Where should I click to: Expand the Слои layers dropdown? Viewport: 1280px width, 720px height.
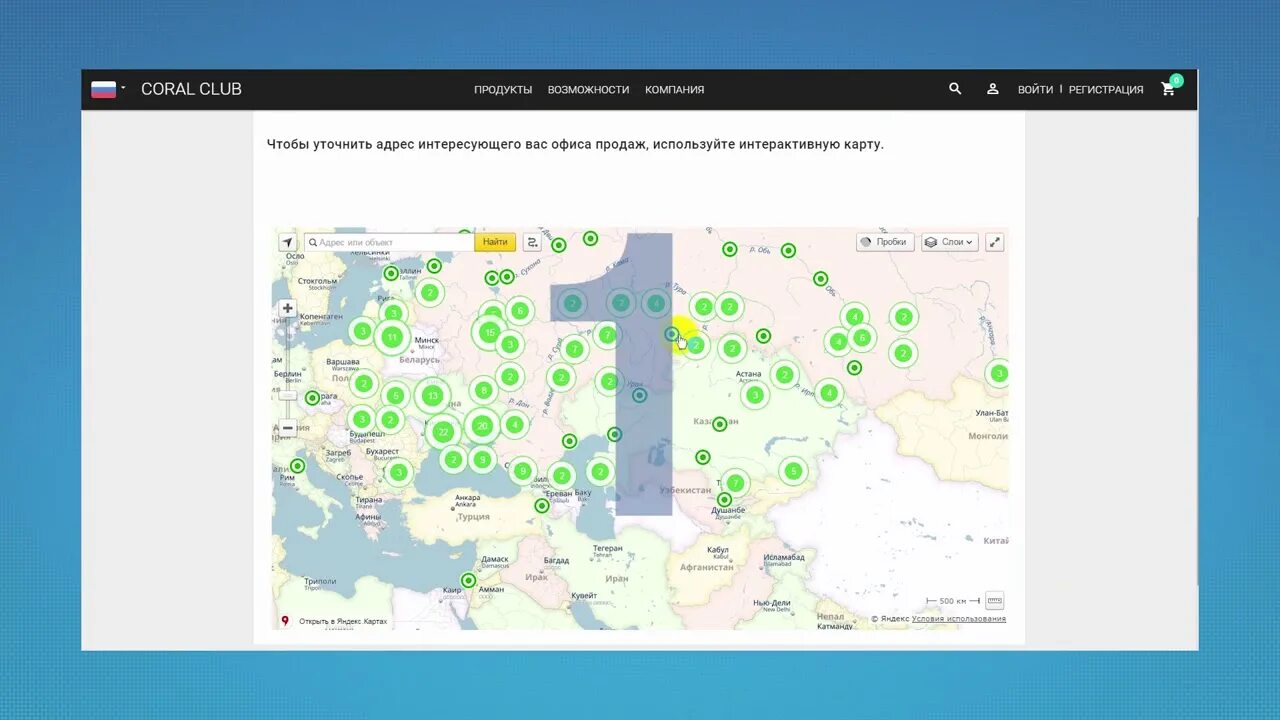(949, 242)
